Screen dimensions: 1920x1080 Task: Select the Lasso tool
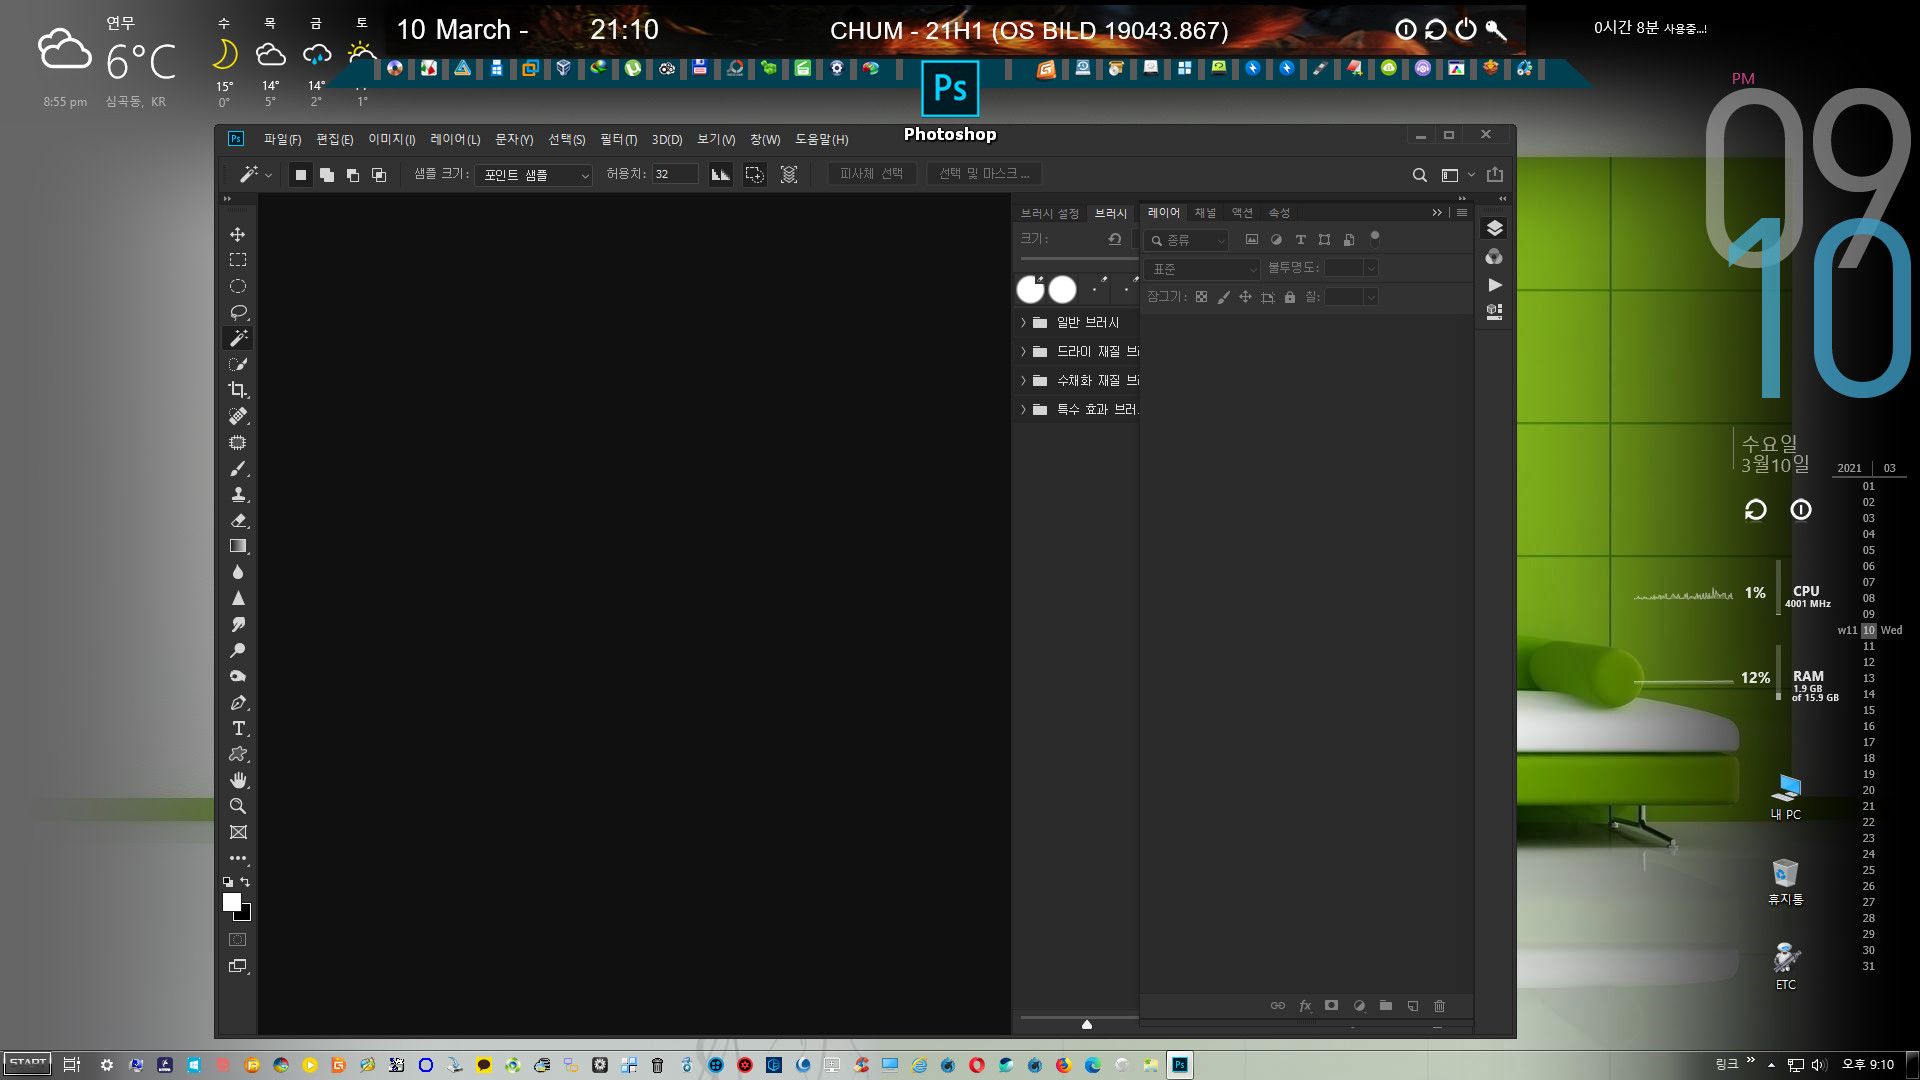coord(238,312)
